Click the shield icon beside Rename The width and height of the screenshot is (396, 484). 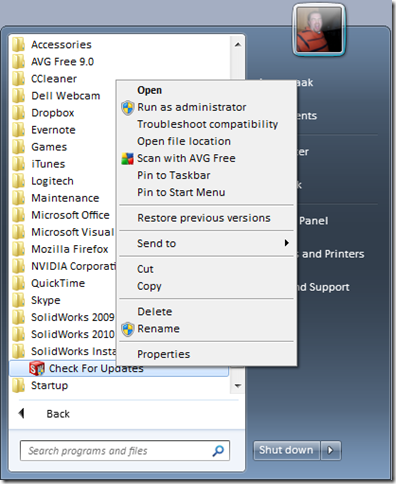point(128,329)
